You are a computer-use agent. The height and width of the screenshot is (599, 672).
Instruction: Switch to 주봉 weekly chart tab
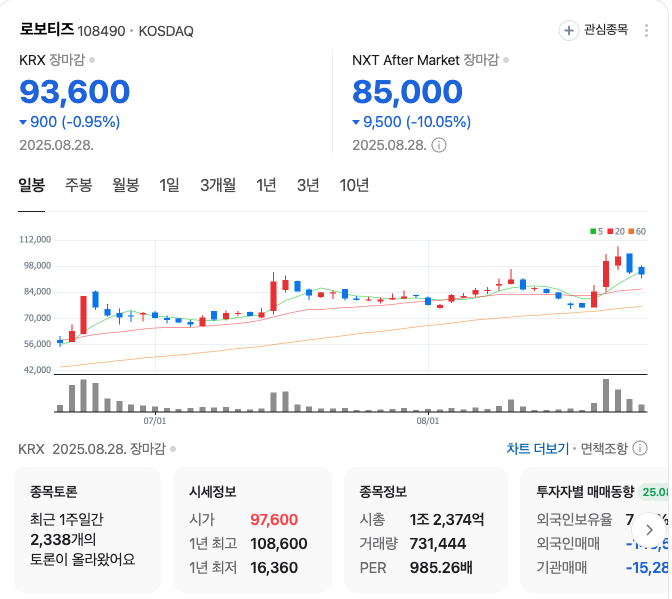78,185
